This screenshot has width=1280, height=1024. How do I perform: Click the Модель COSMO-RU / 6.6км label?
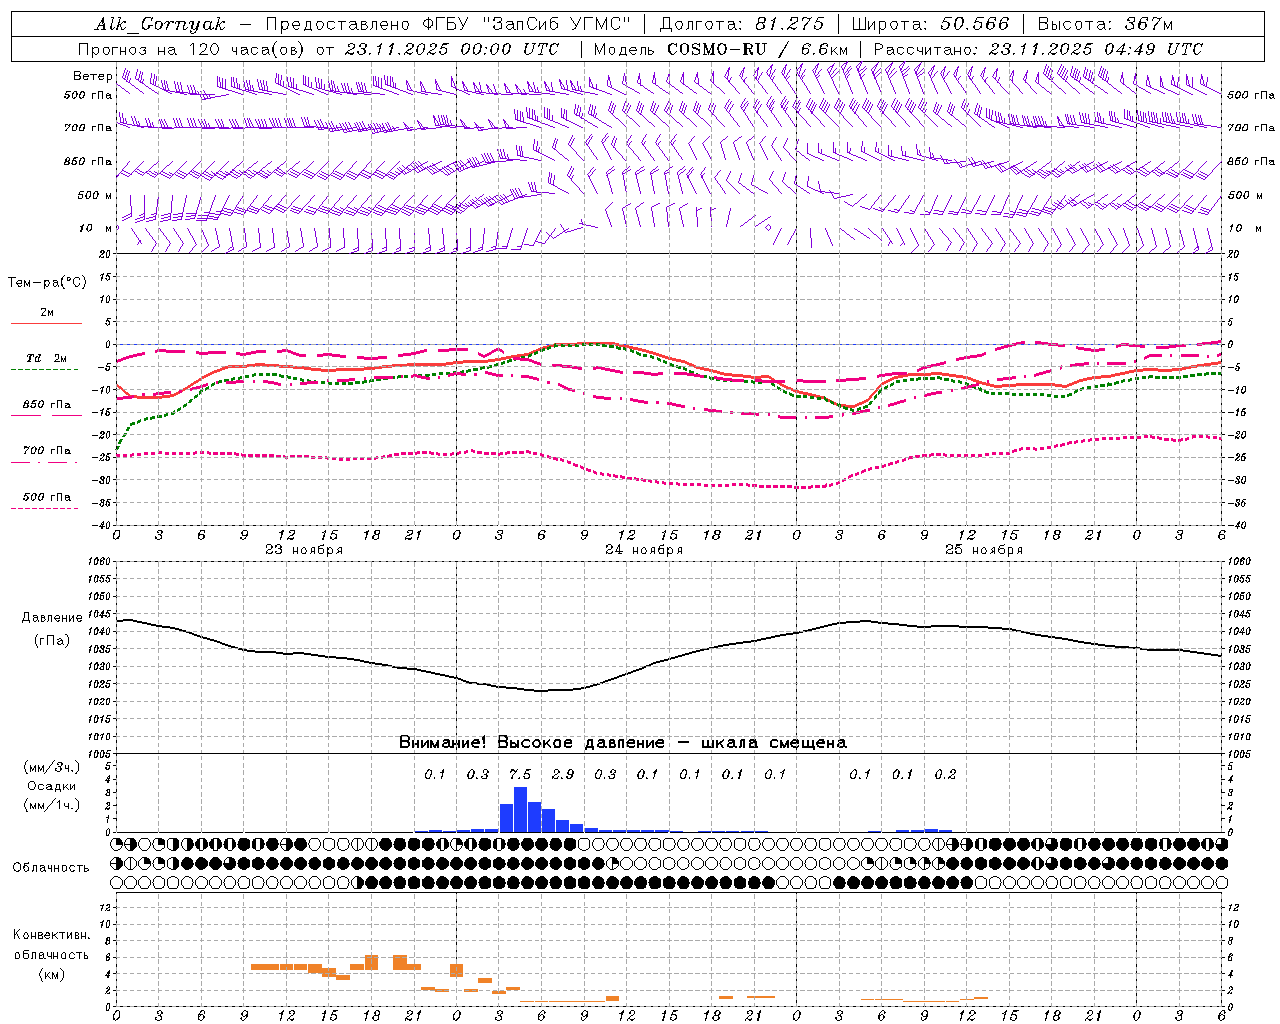[x=720, y=49]
